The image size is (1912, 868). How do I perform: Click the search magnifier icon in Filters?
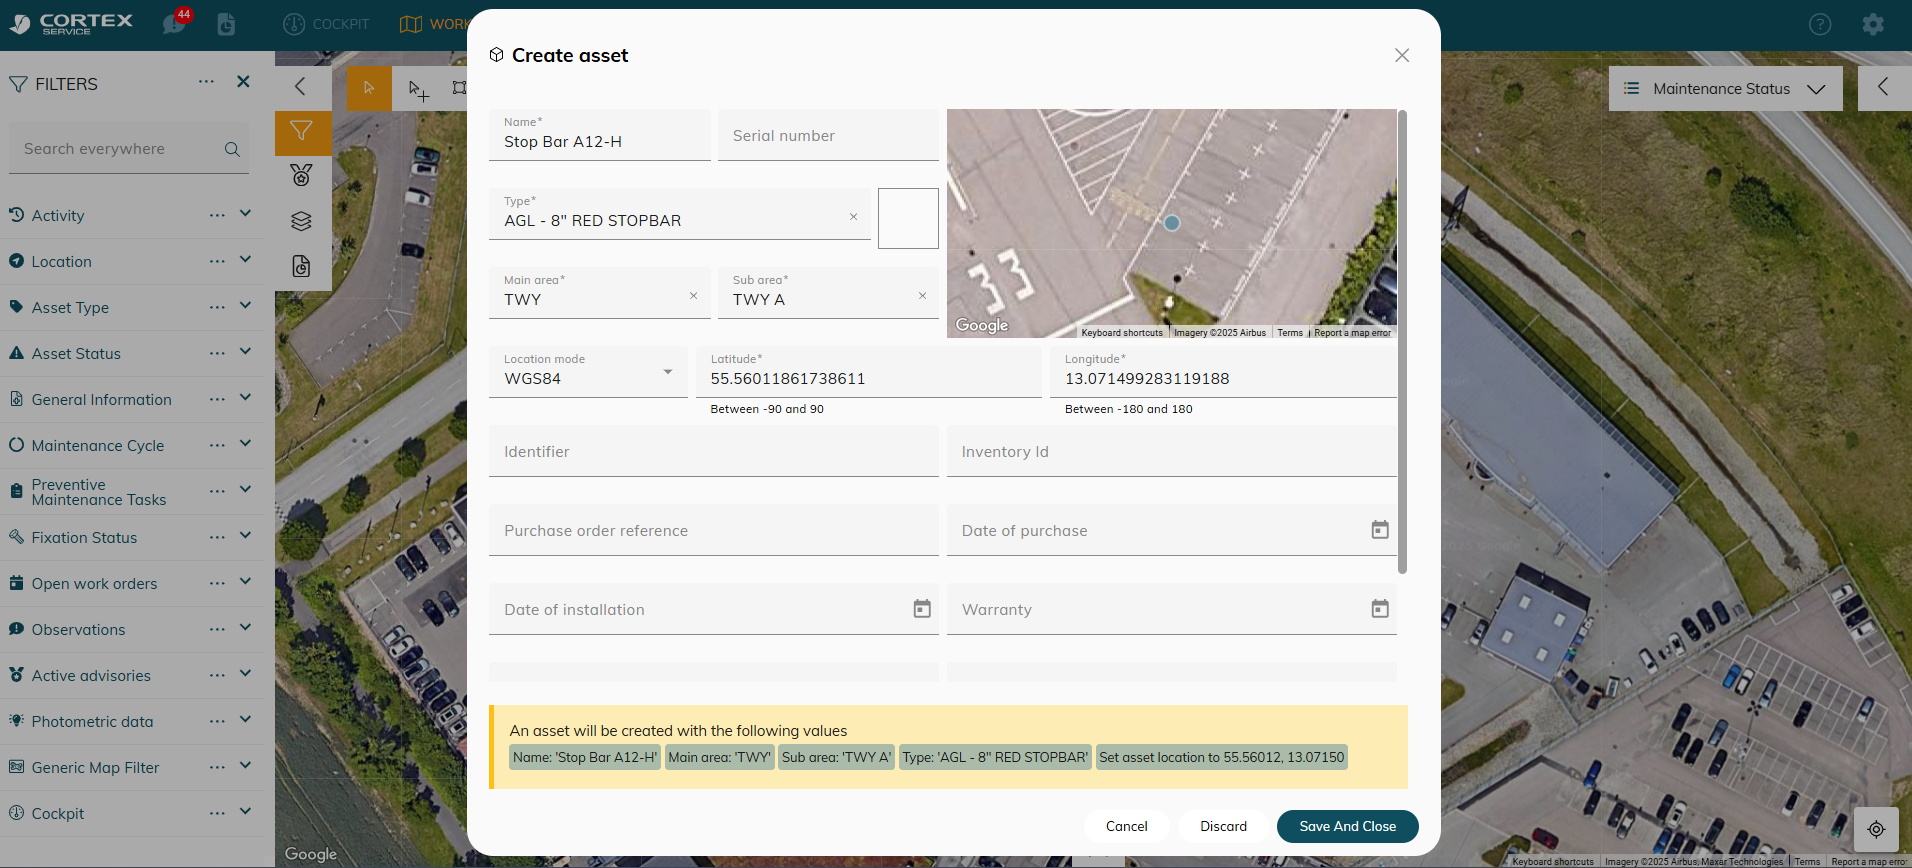click(232, 149)
